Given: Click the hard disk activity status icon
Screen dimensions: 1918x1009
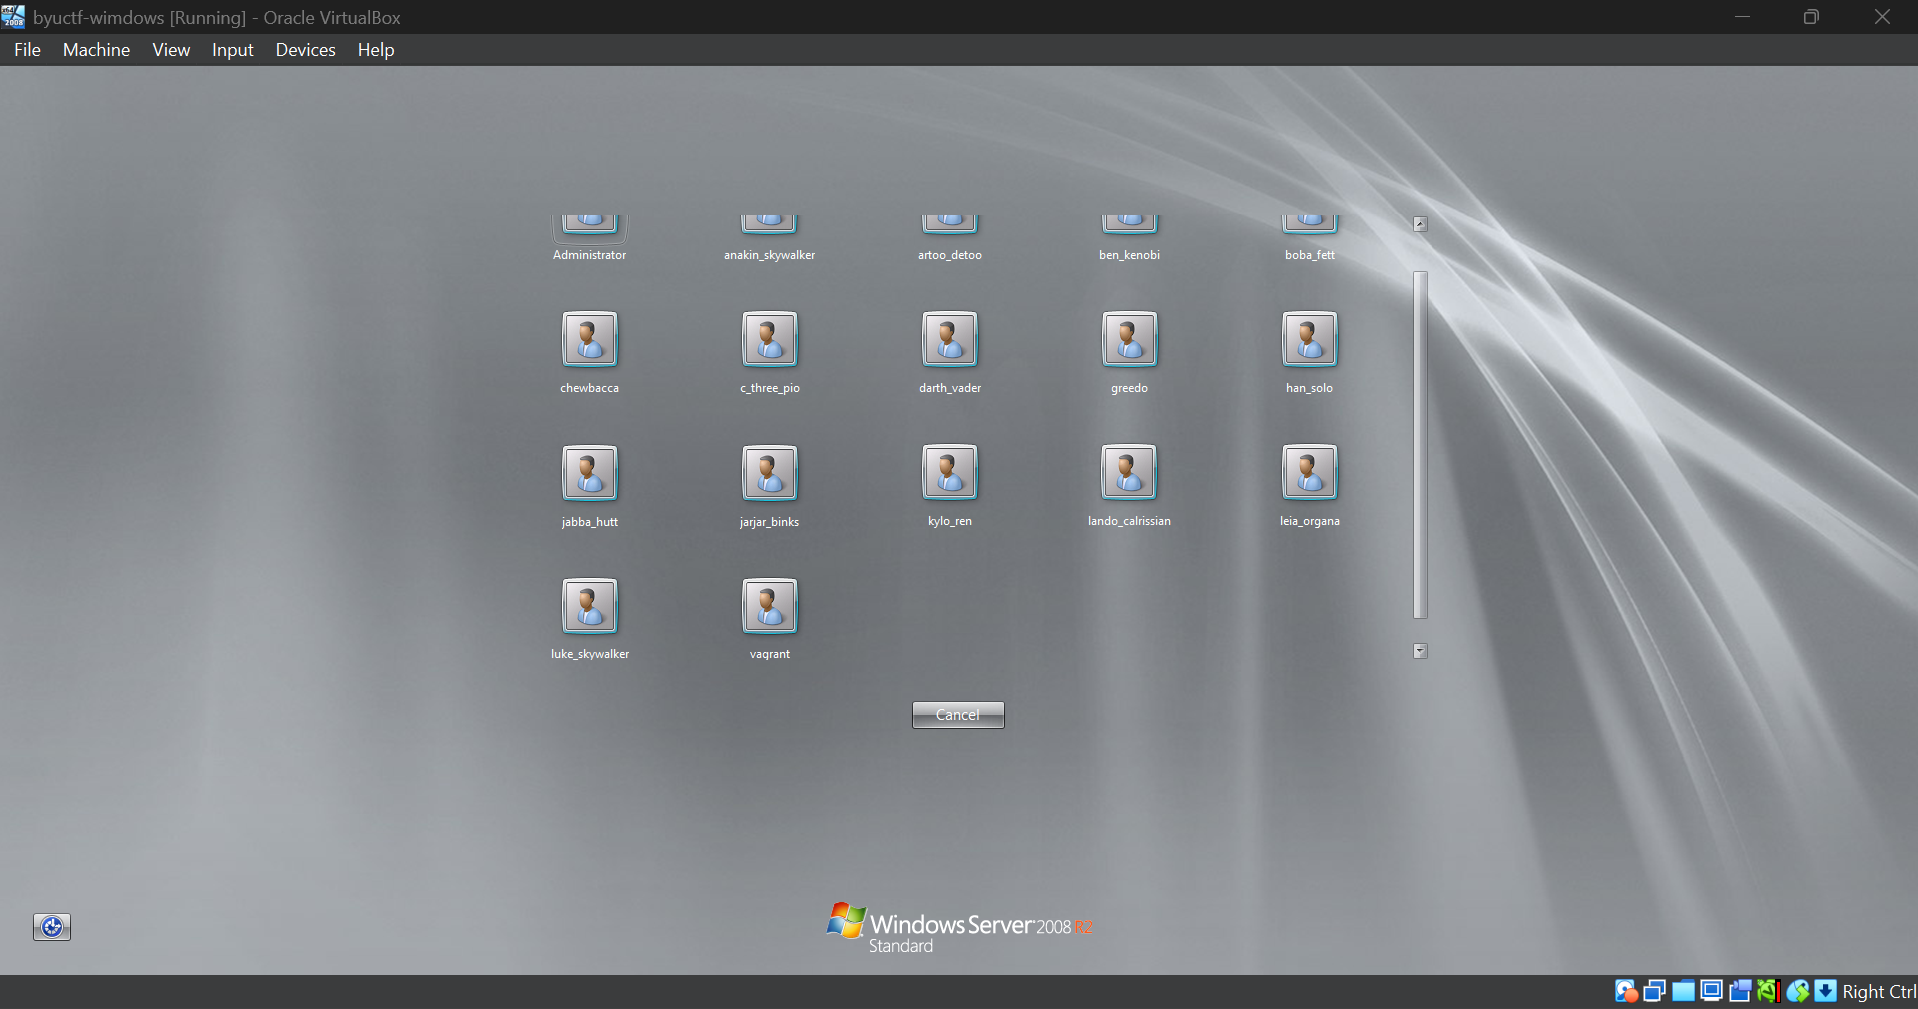Looking at the screenshot, I should coord(1626,991).
